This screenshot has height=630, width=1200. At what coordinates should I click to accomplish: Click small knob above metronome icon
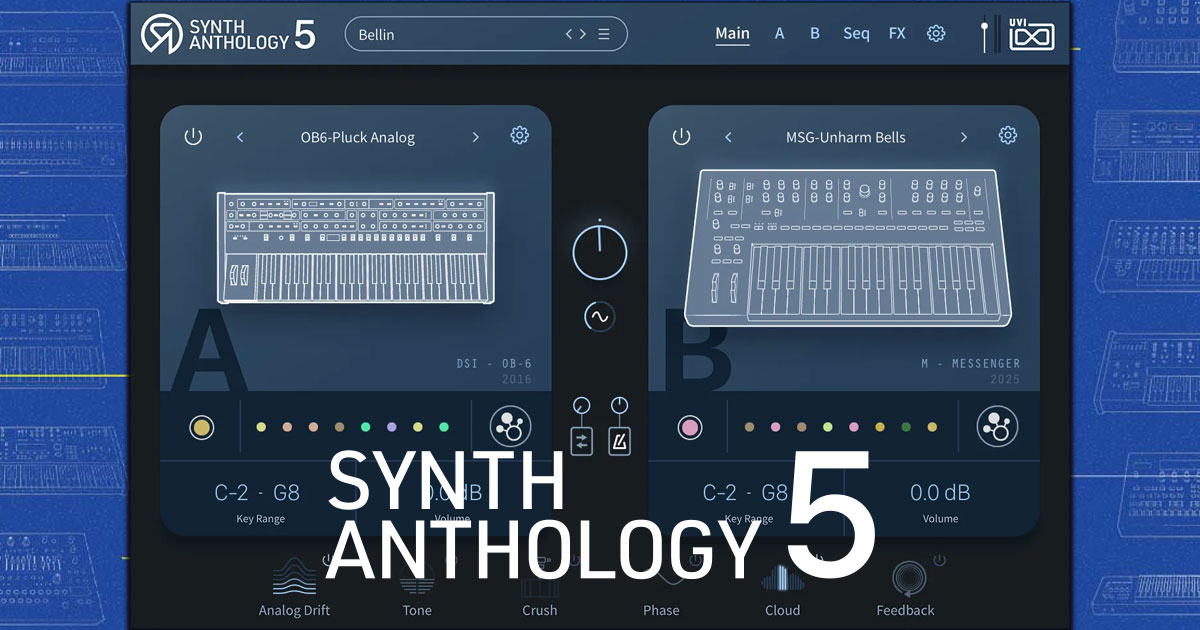point(620,406)
